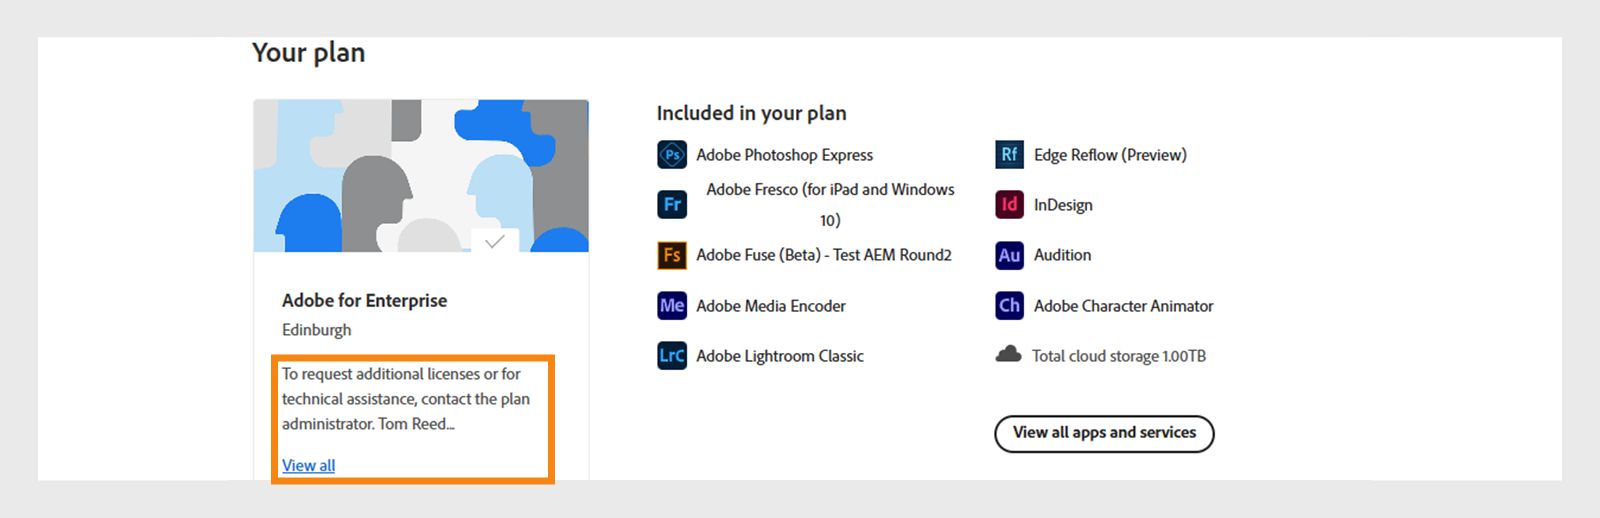Open View all apps and services
Viewport: 1600px width, 518px height.
(1104, 433)
